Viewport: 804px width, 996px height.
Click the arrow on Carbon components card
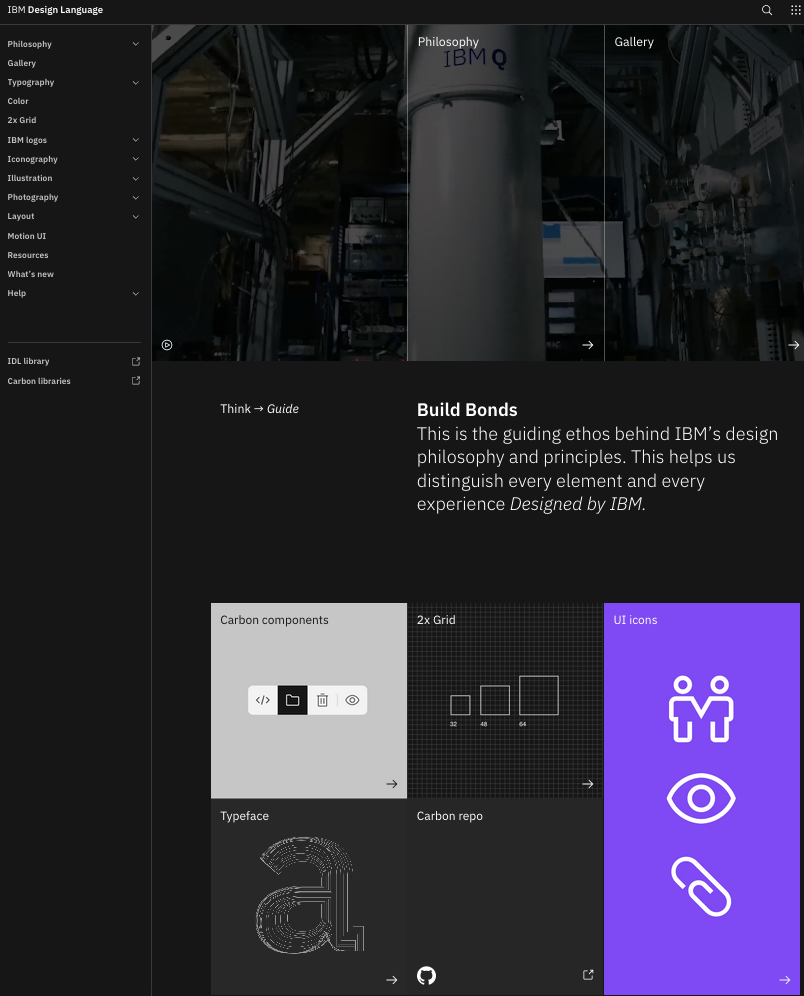pos(392,784)
